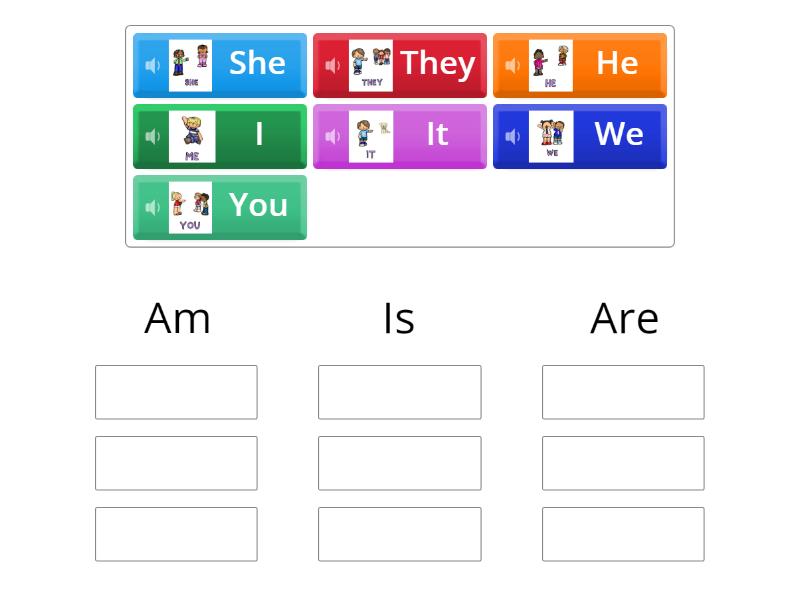Play pronunciation of the "They" card

coord(332,64)
